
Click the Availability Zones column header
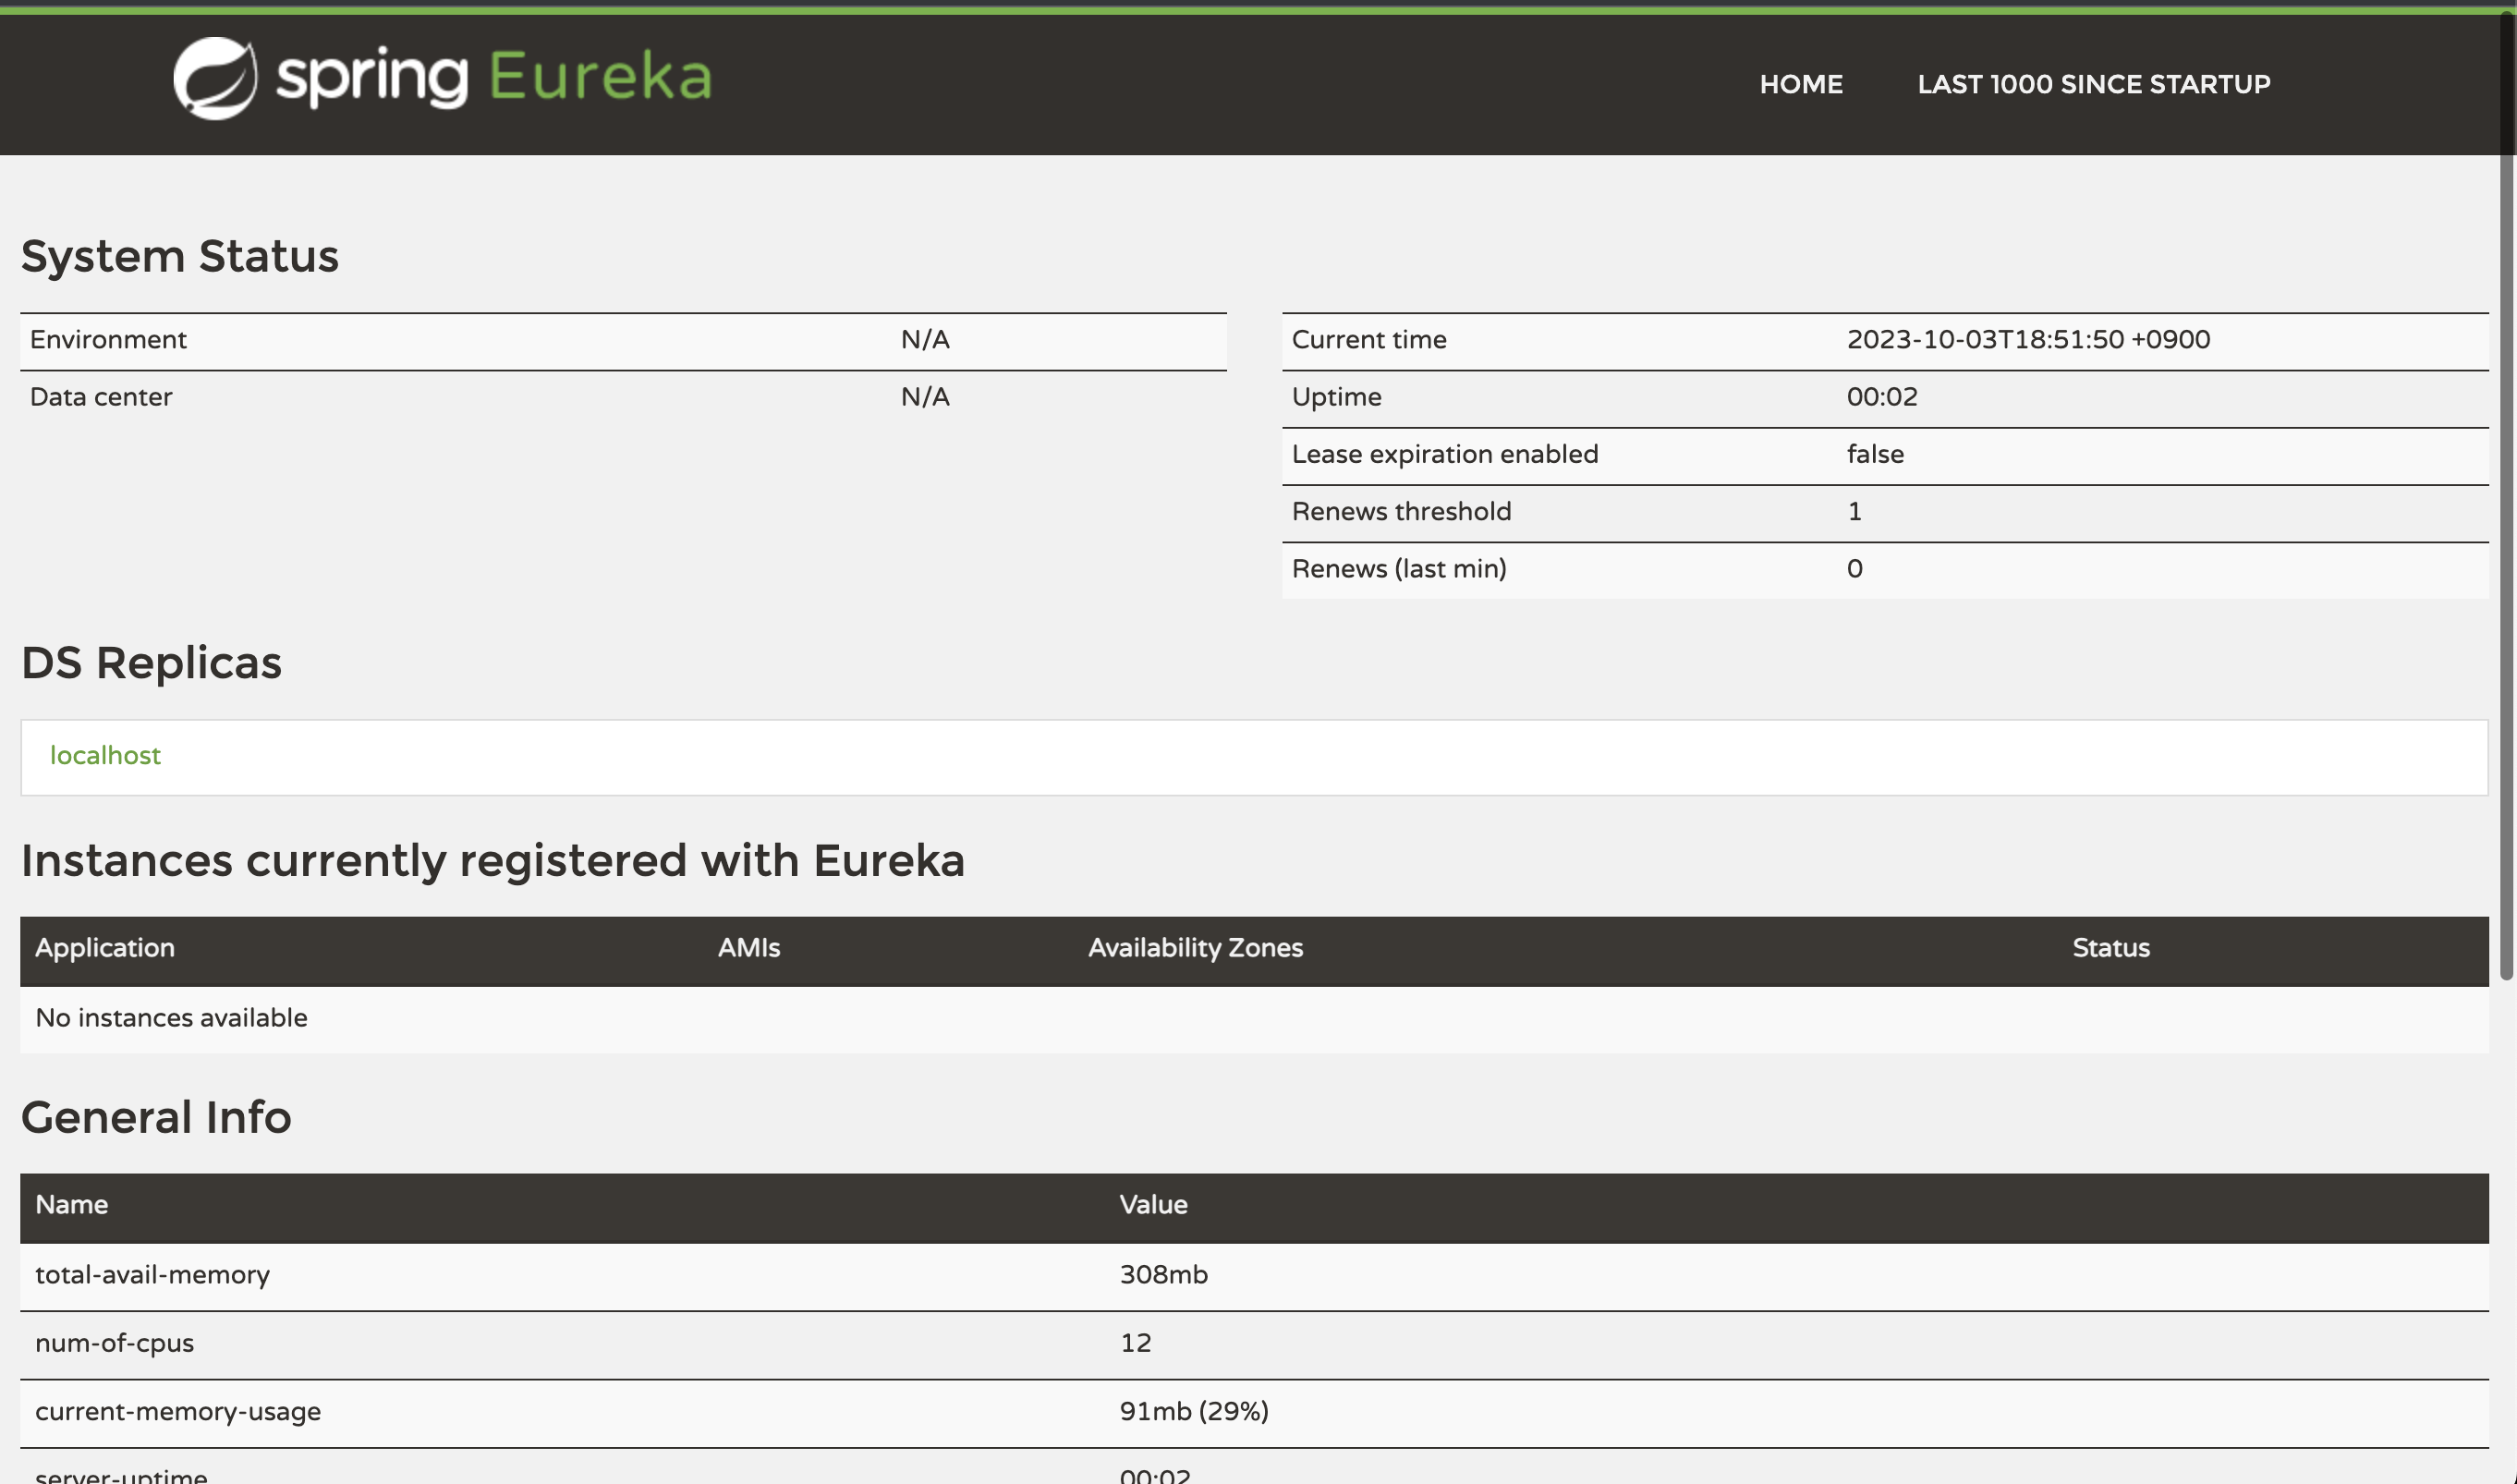point(1195,947)
